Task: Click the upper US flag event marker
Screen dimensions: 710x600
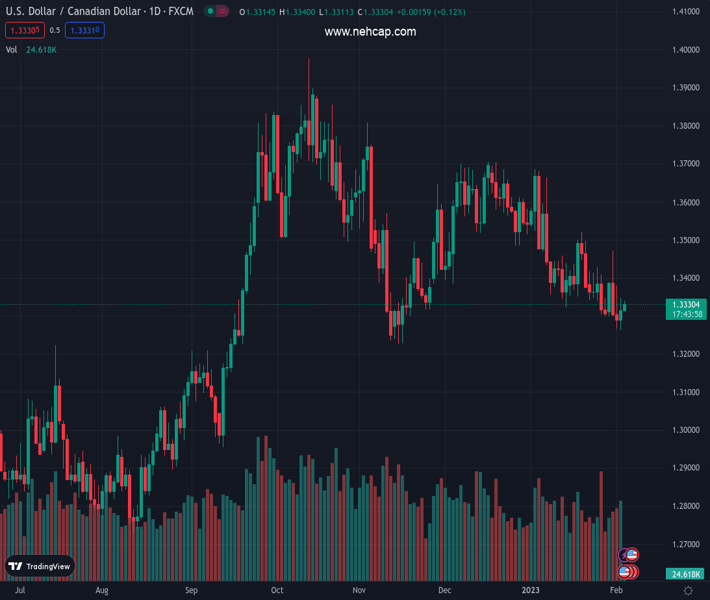Action: (x=631, y=554)
